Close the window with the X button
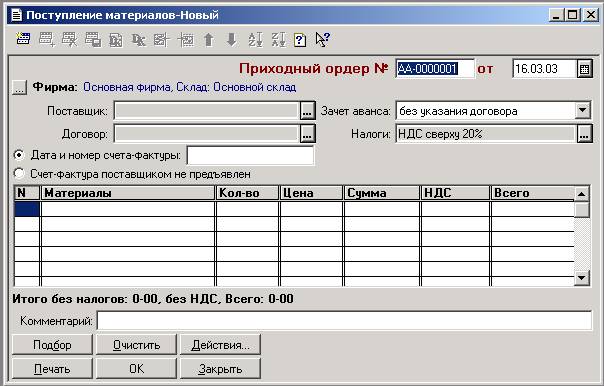 tap(591, 15)
